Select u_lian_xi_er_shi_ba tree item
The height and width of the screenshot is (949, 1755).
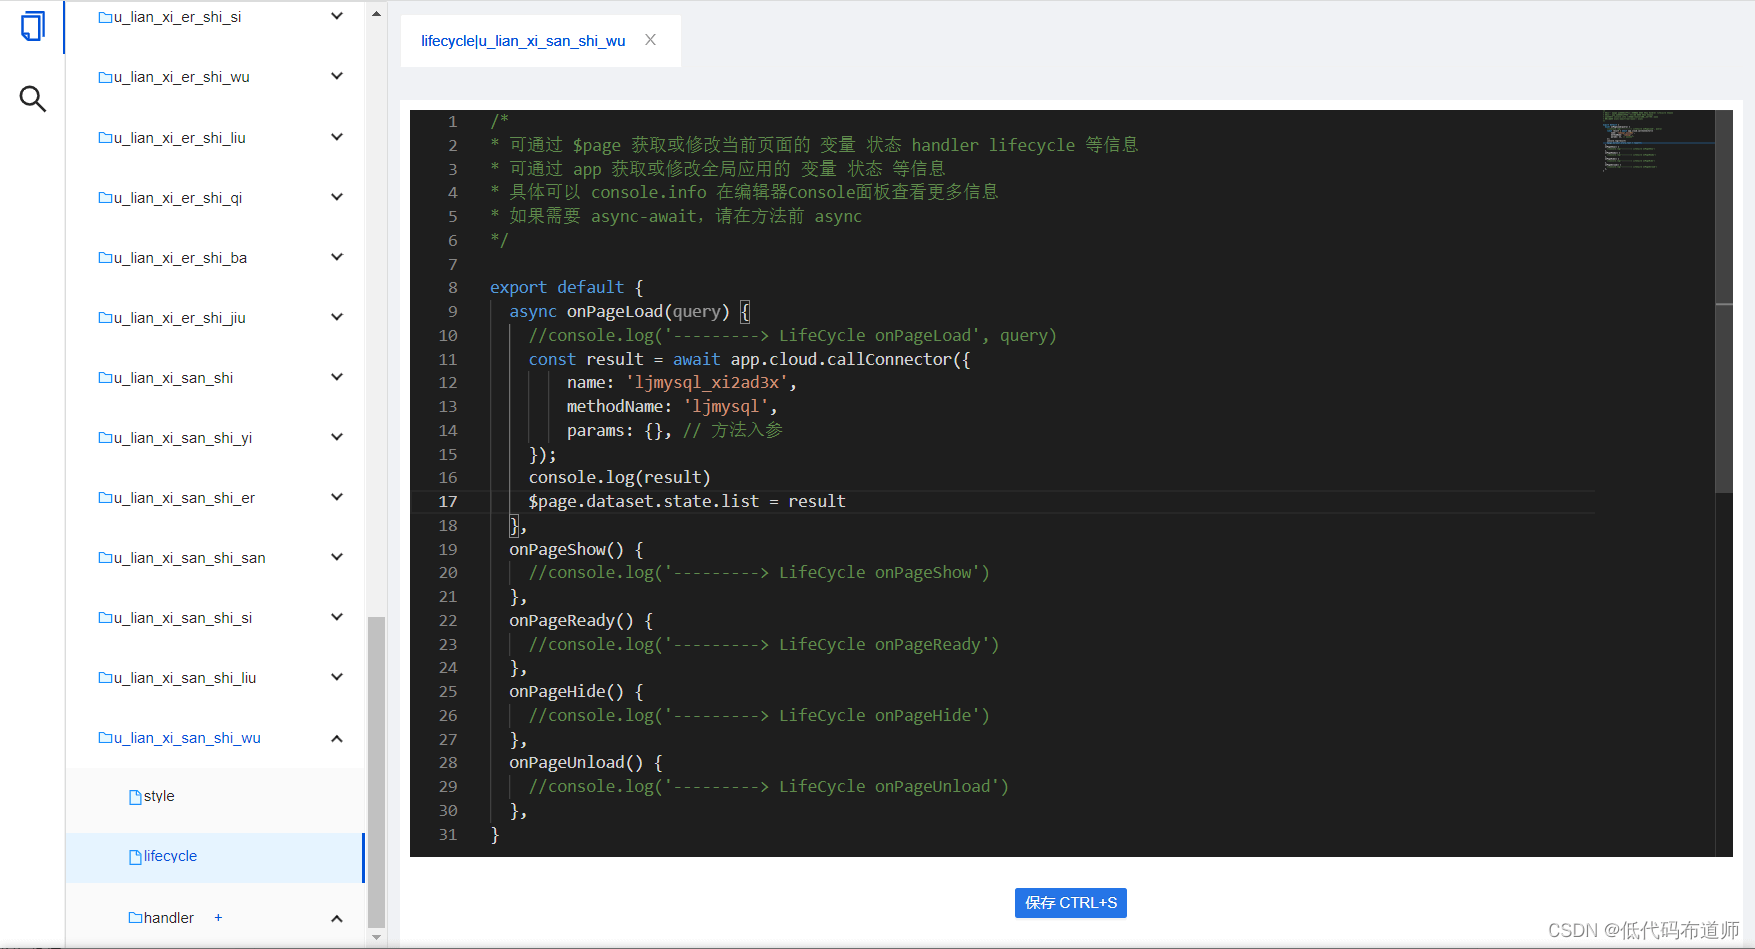pyautogui.click(x=173, y=258)
